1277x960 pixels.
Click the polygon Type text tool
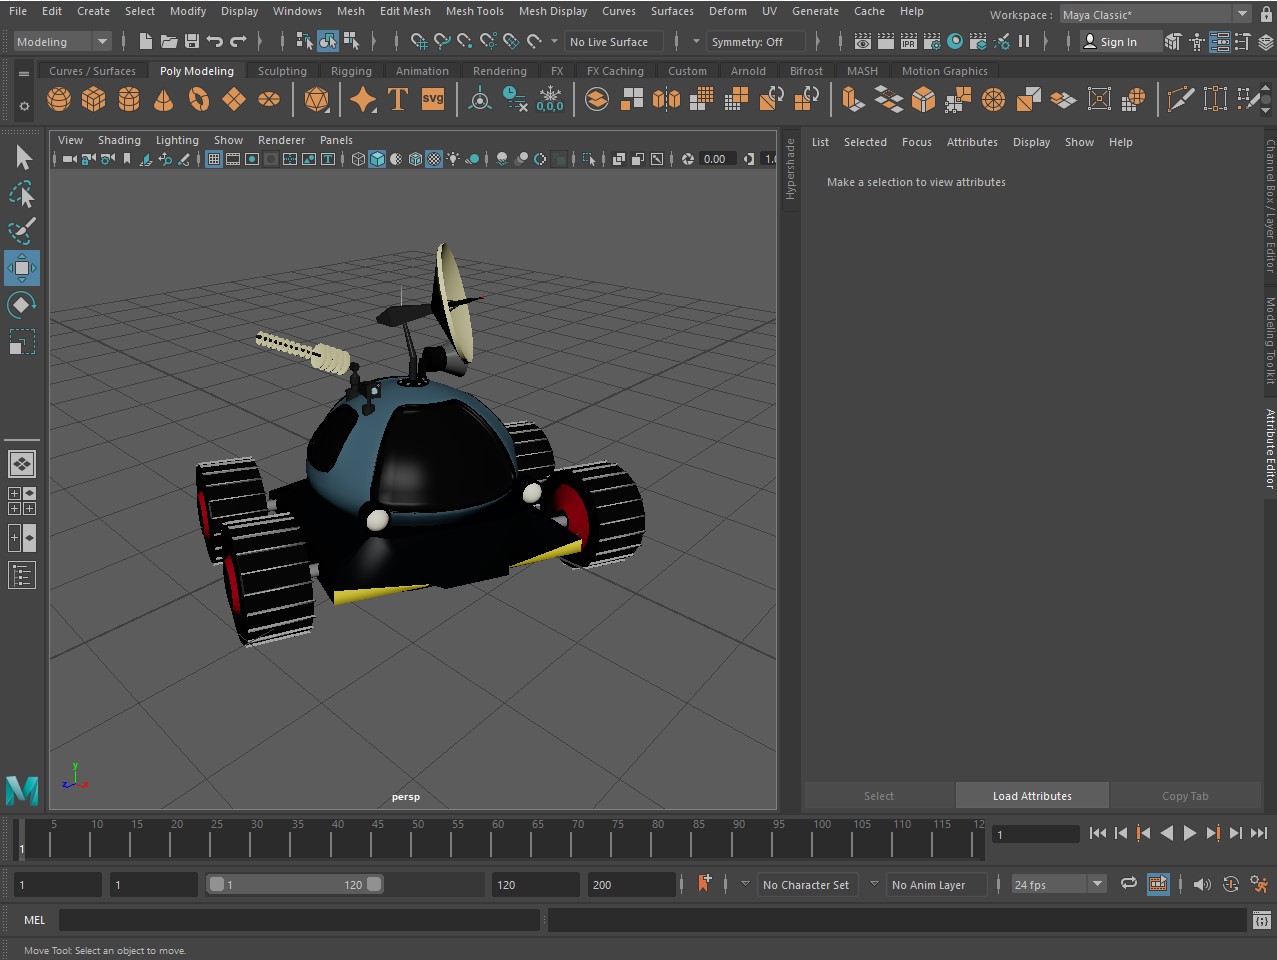click(x=398, y=100)
